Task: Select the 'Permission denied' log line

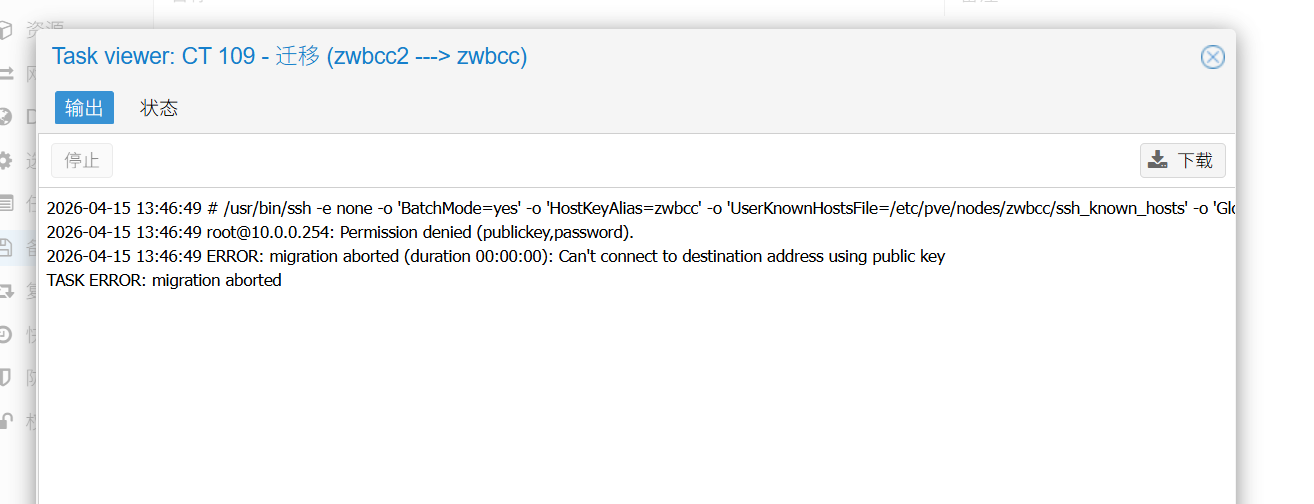Action: [x=340, y=232]
